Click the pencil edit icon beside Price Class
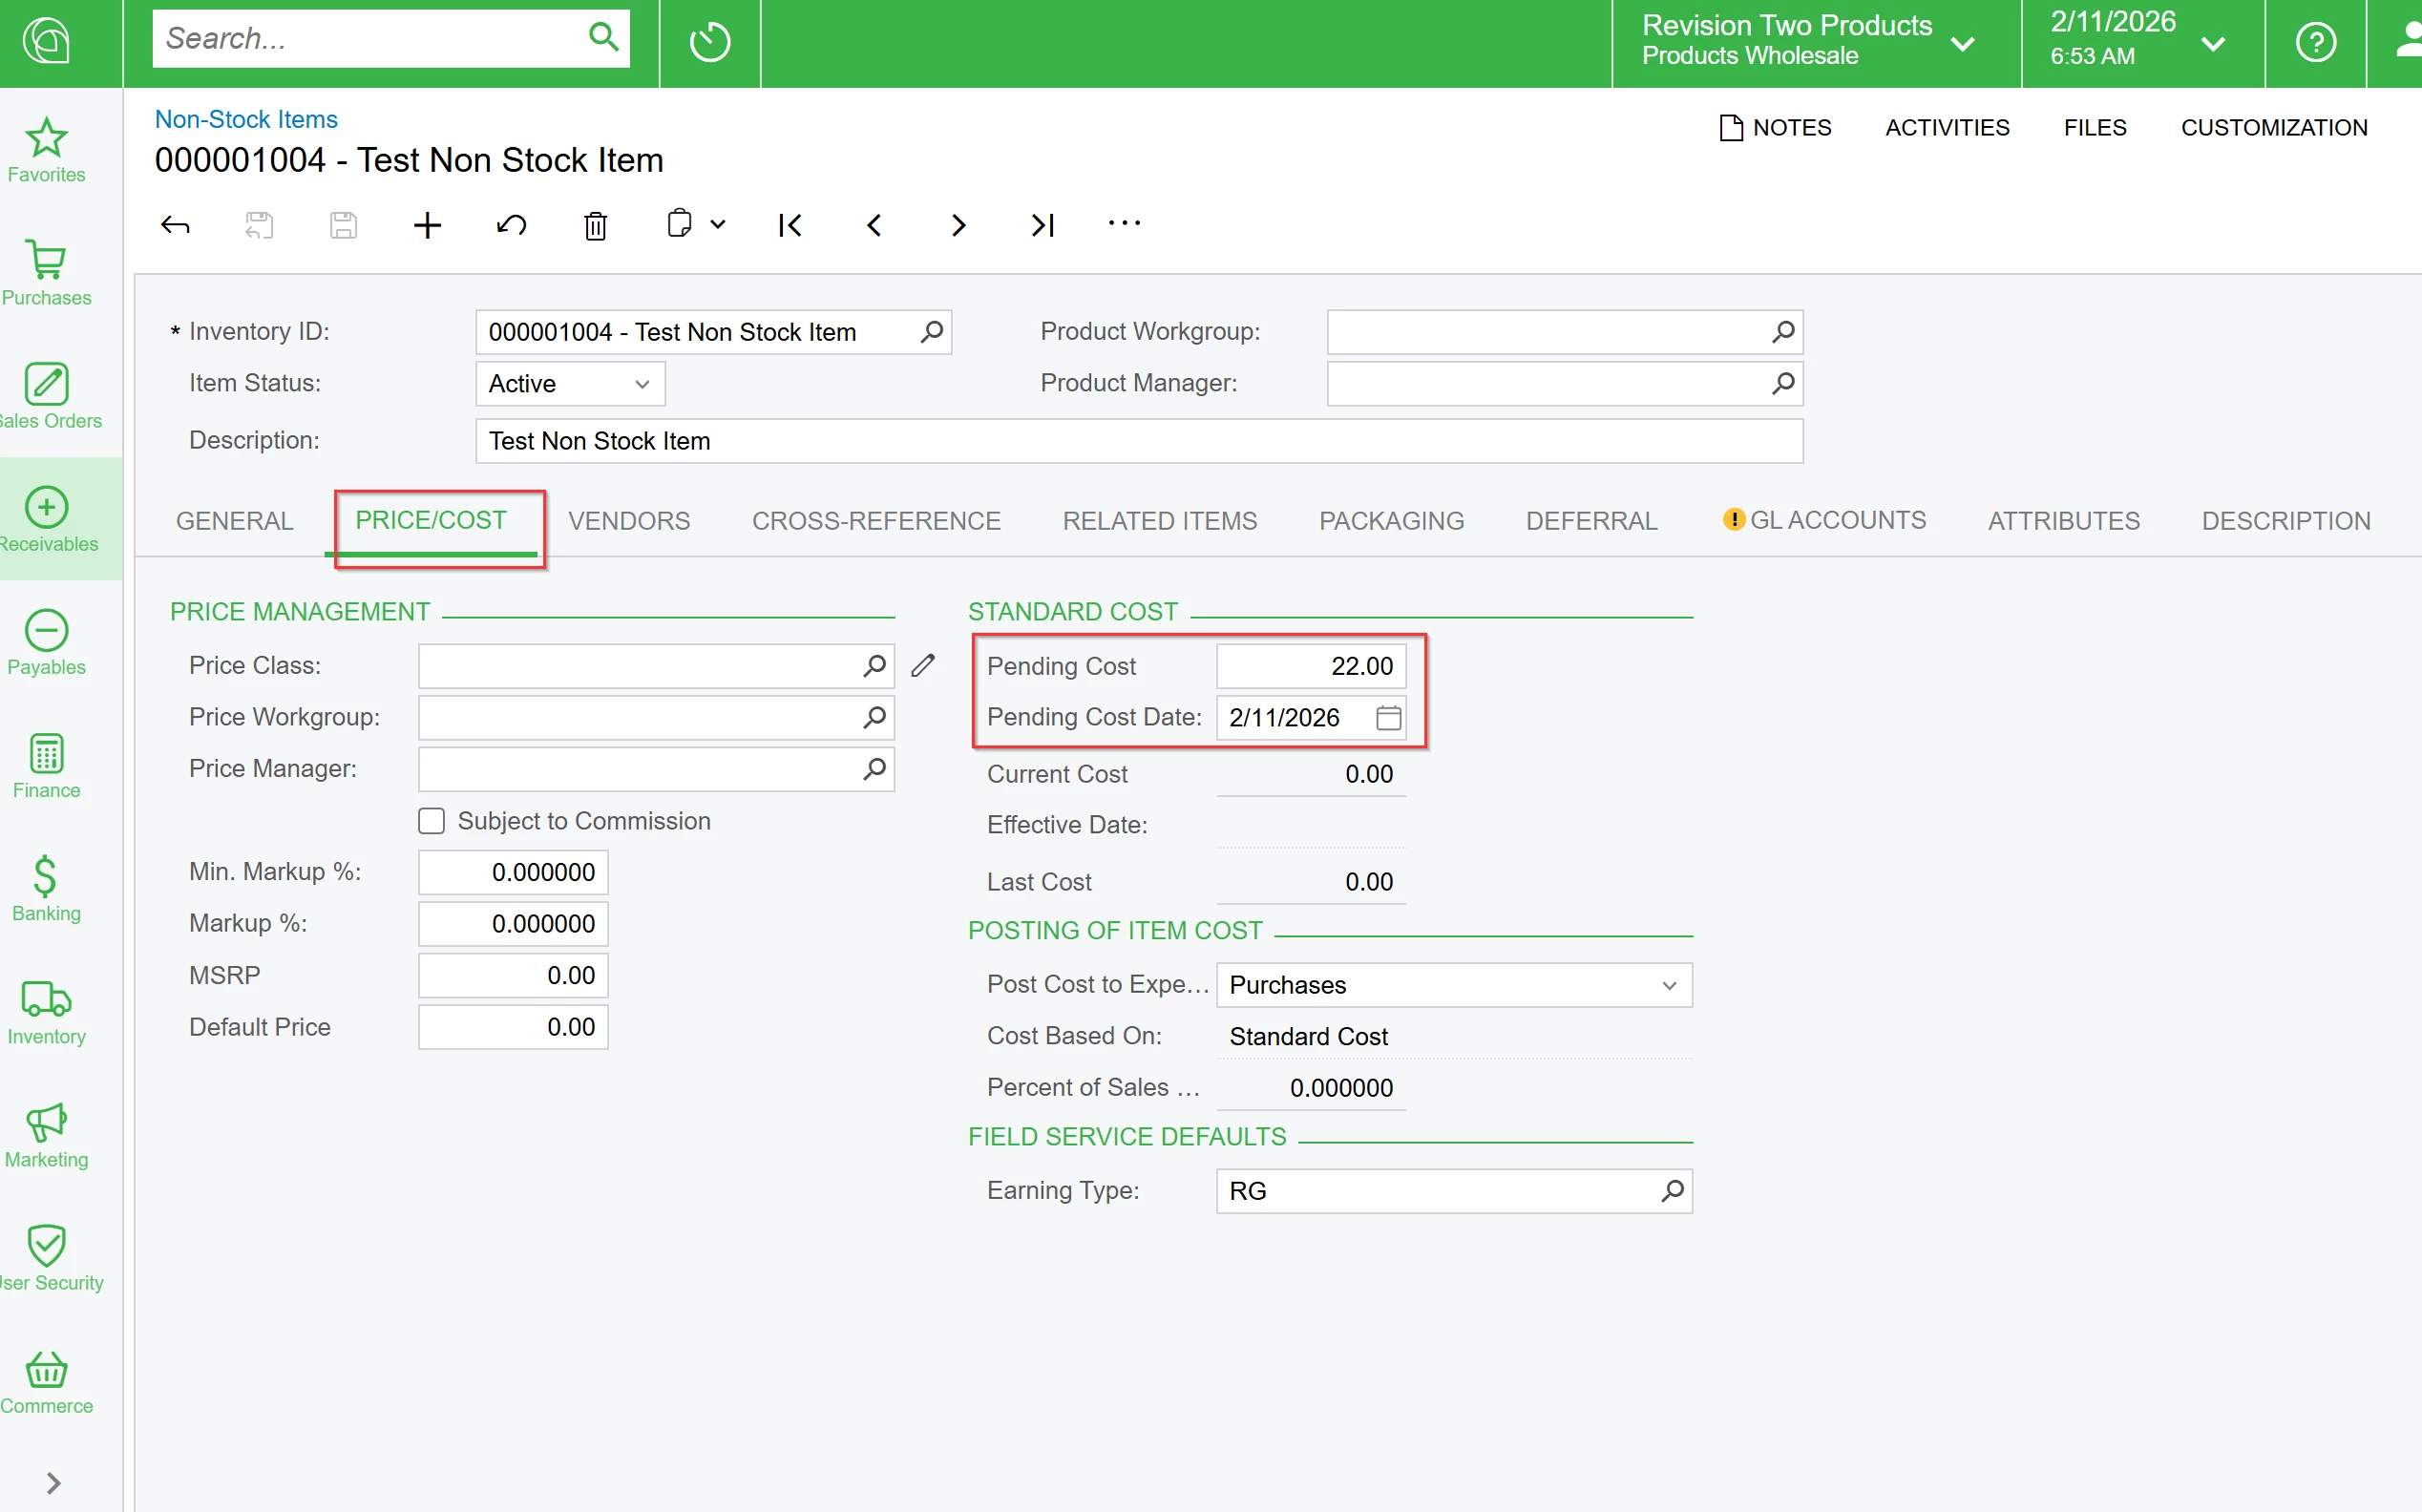 [x=923, y=666]
